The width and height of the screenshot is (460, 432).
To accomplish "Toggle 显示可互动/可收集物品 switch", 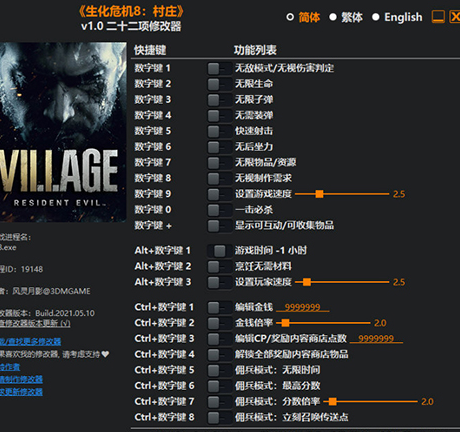I will click(219, 226).
